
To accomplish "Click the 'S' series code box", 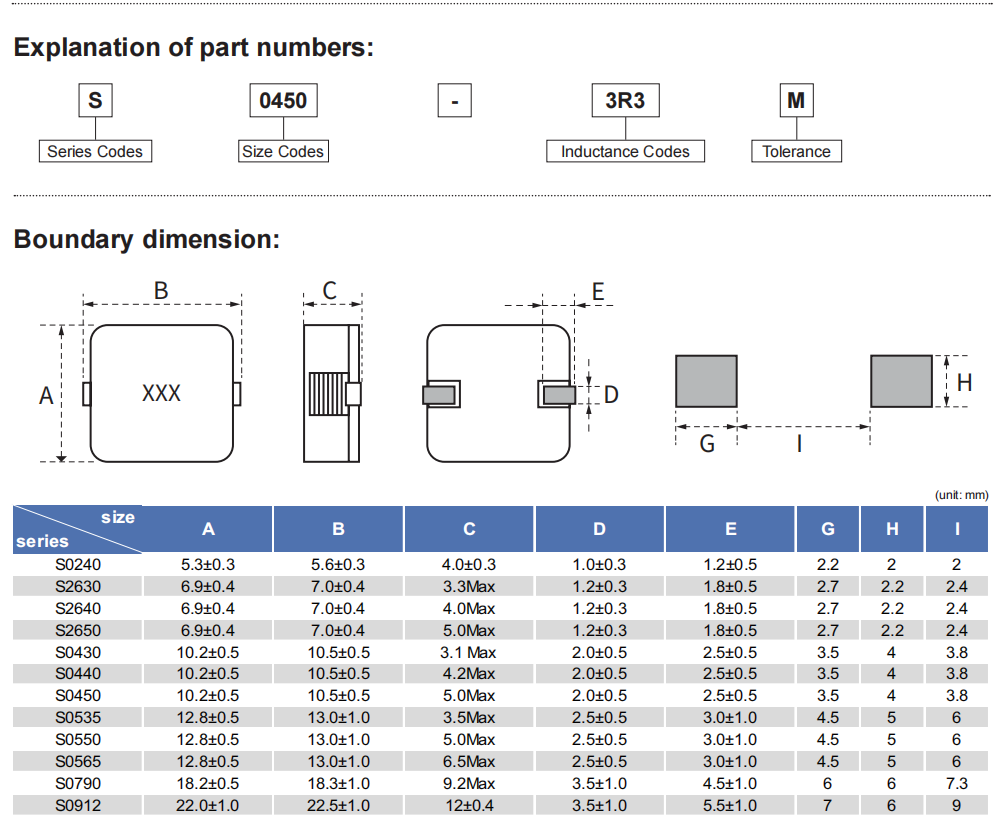I will tap(95, 101).
